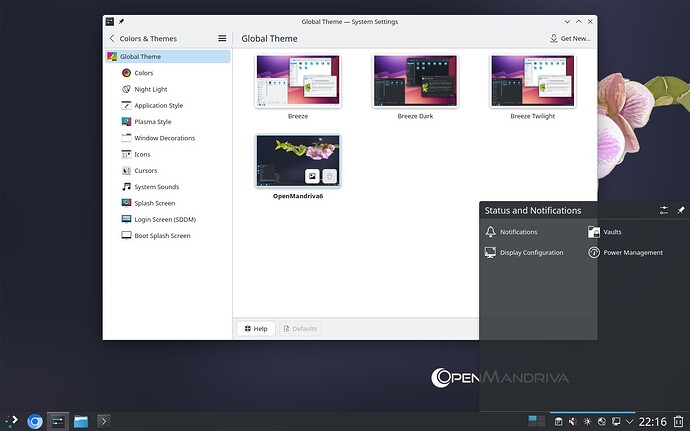Pin the Status and Notifications popup

click(x=680, y=210)
